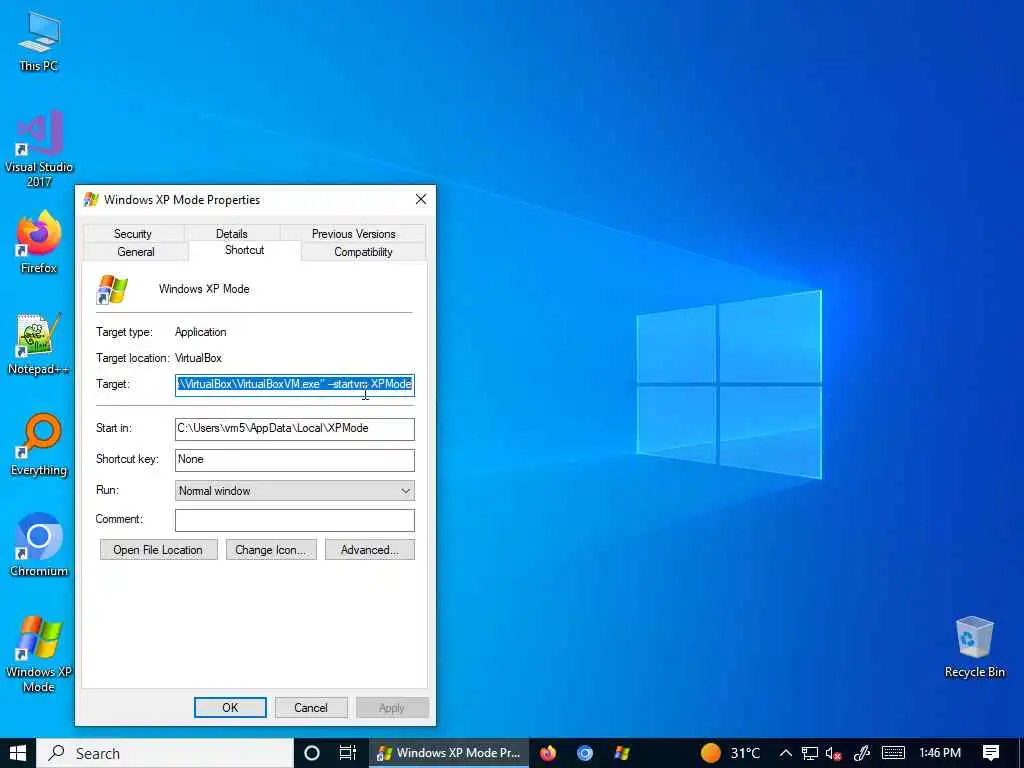Viewport: 1024px width, 768px height.
Task: Click the Windows XP Mode shortcut icon in dialog
Action: tap(112, 290)
